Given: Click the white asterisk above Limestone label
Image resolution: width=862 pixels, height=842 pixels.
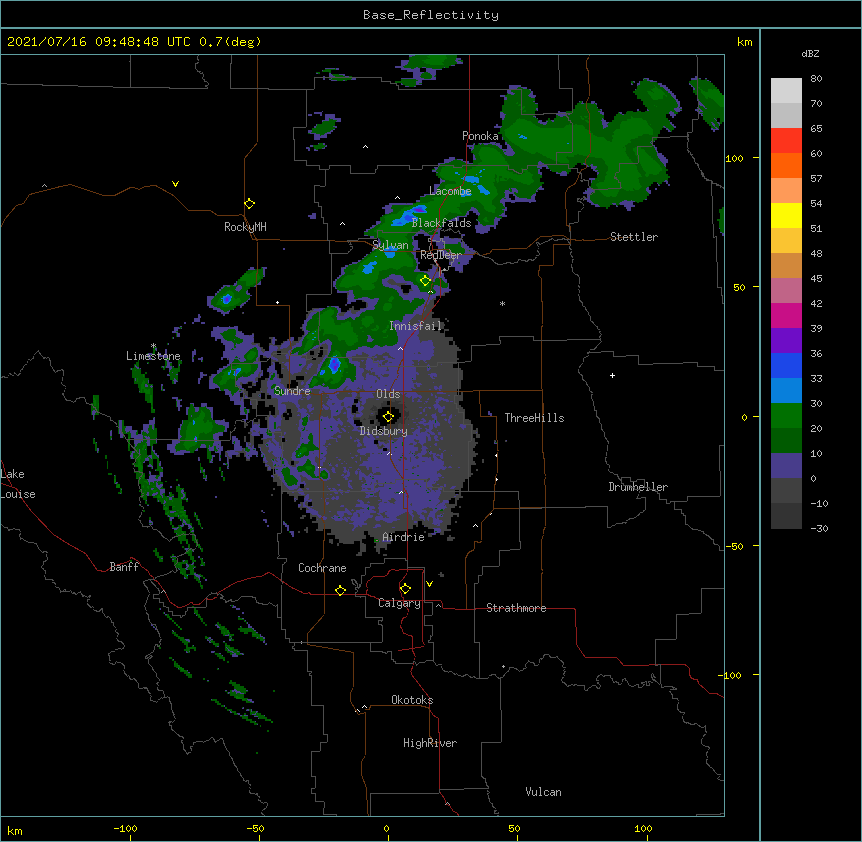Looking at the screenshot, I should pyautogui.click(x=153, y=346).
